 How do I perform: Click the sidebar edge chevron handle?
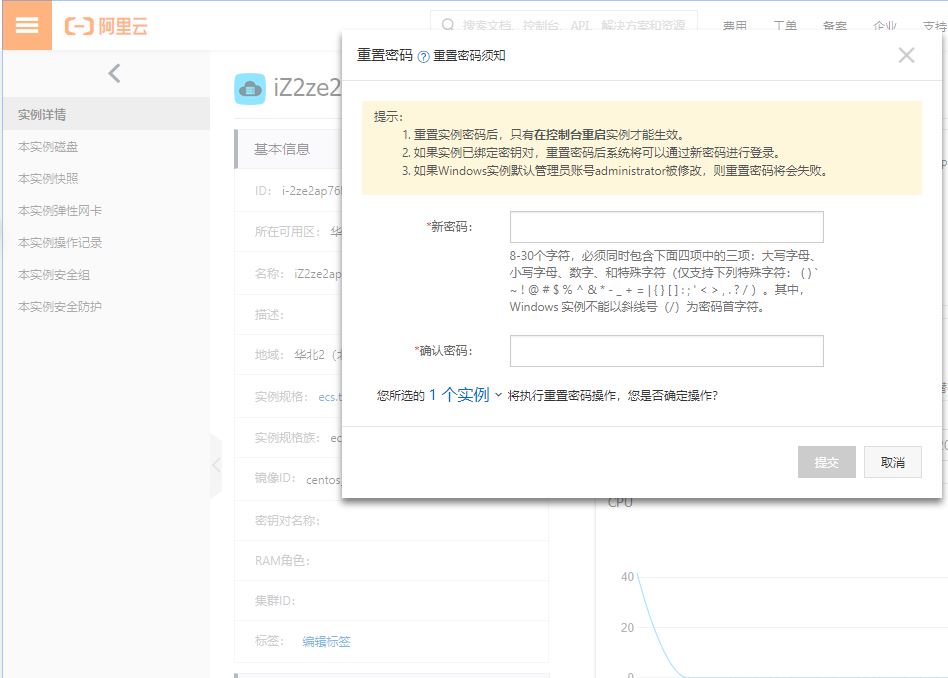tap(216, 465)
